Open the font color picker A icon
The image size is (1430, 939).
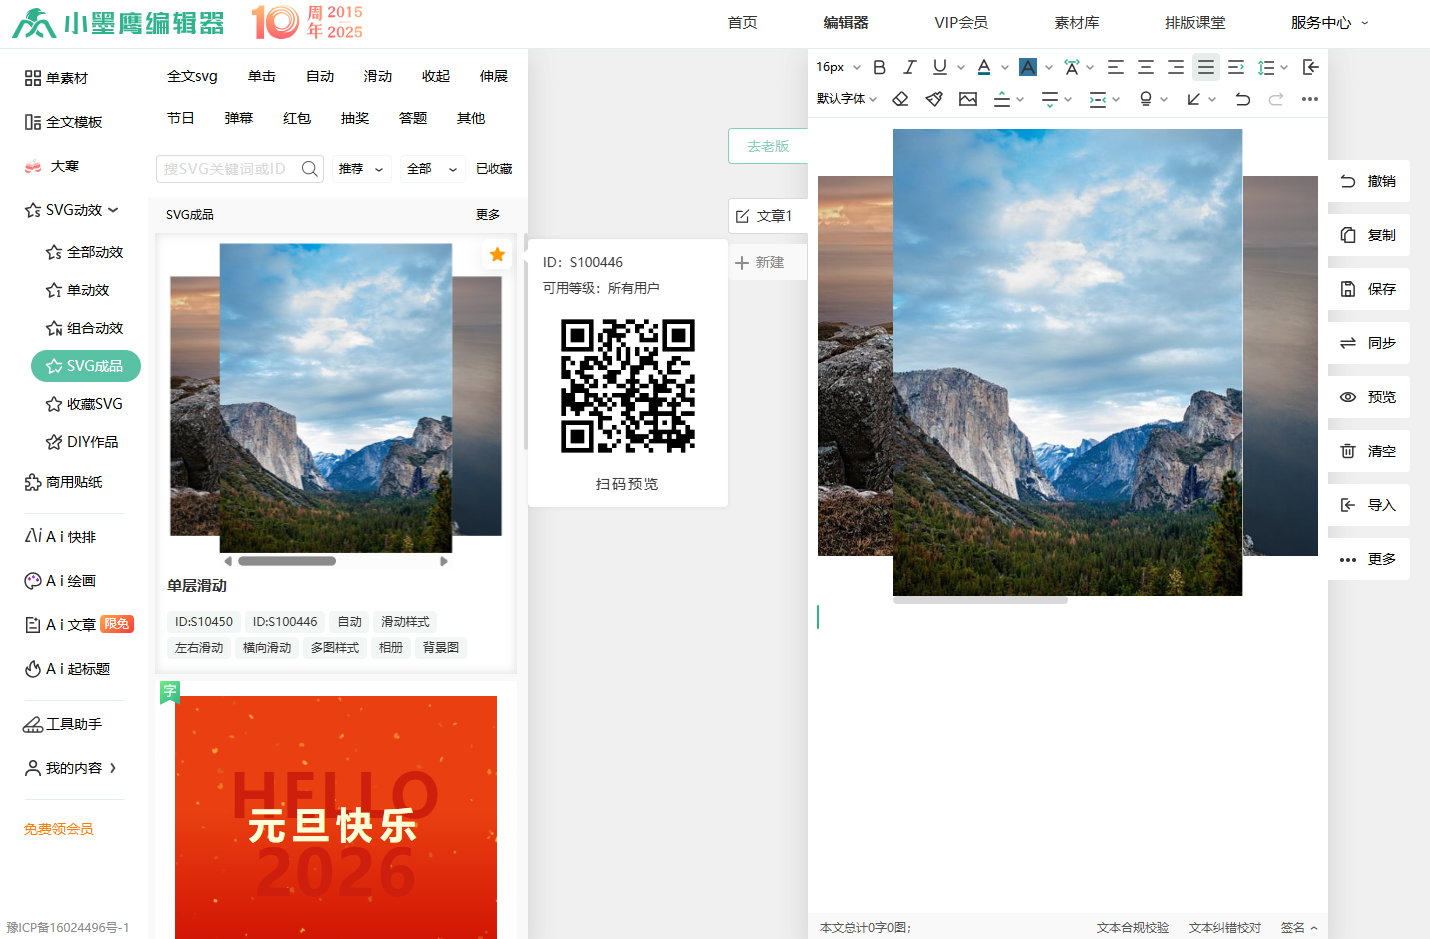984,67
